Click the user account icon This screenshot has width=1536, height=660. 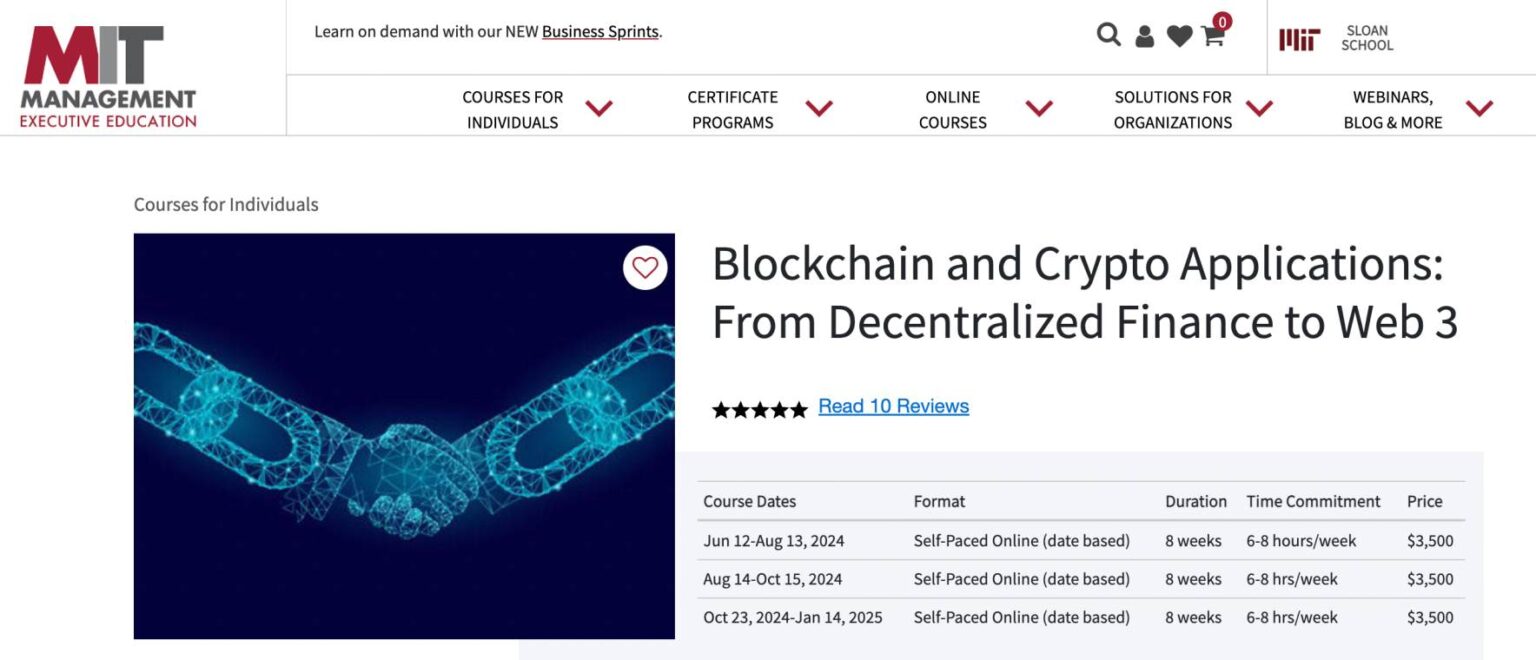click(1144, 33)
